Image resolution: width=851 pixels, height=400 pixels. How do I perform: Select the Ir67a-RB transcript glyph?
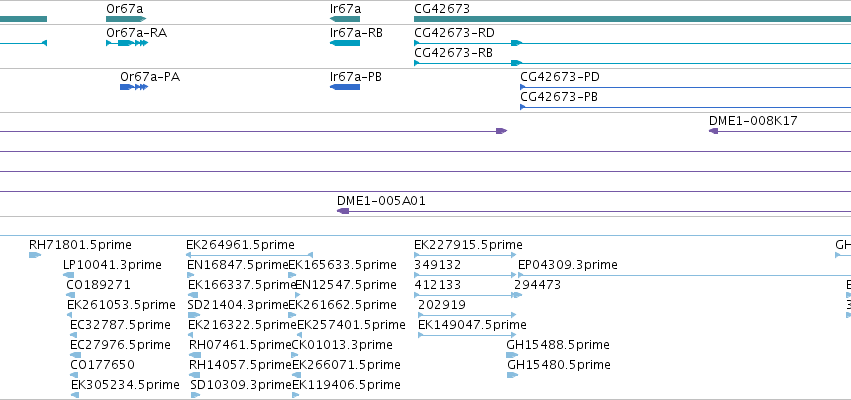(344, 43)
